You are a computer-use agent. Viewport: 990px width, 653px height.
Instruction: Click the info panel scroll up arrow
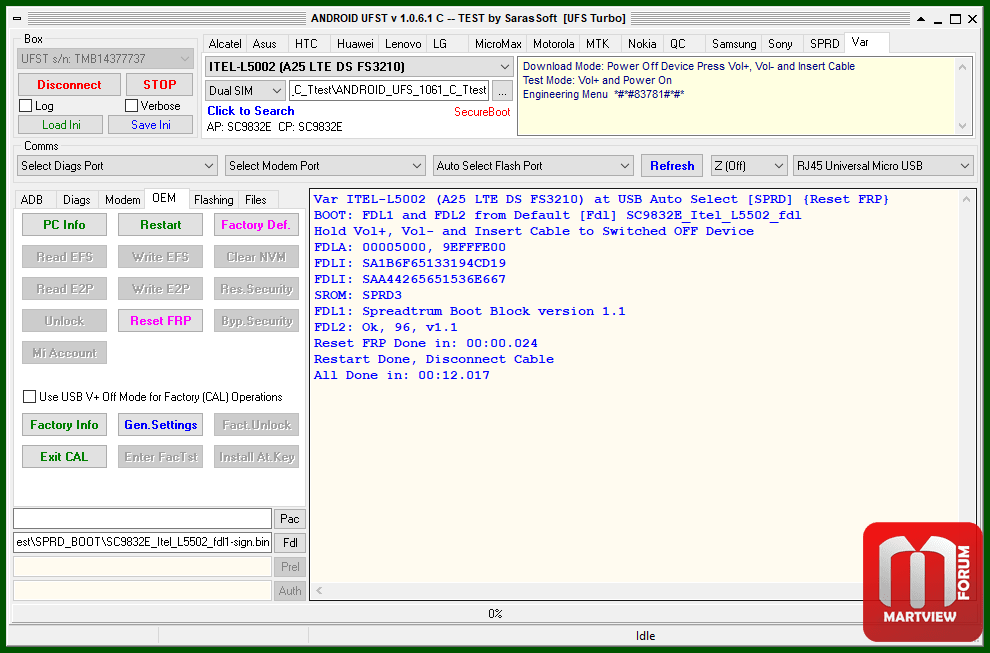click(962, 67)
